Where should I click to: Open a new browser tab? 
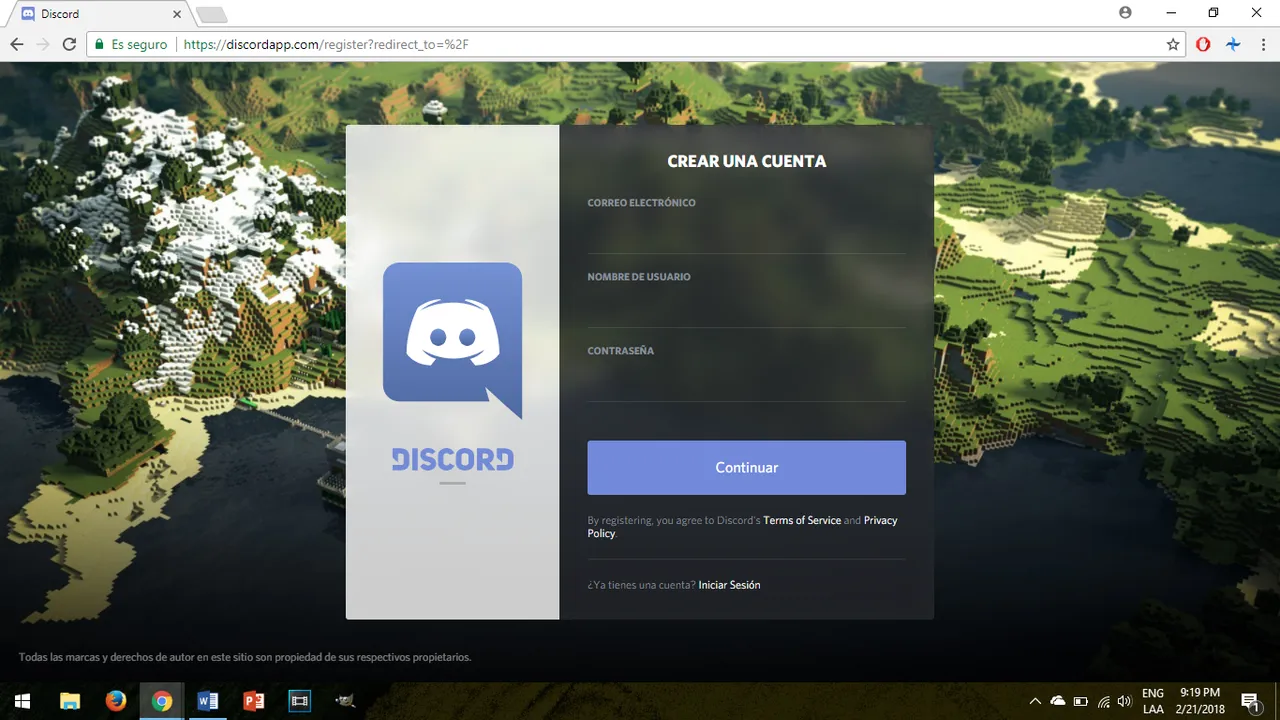[x=212, y=14]
